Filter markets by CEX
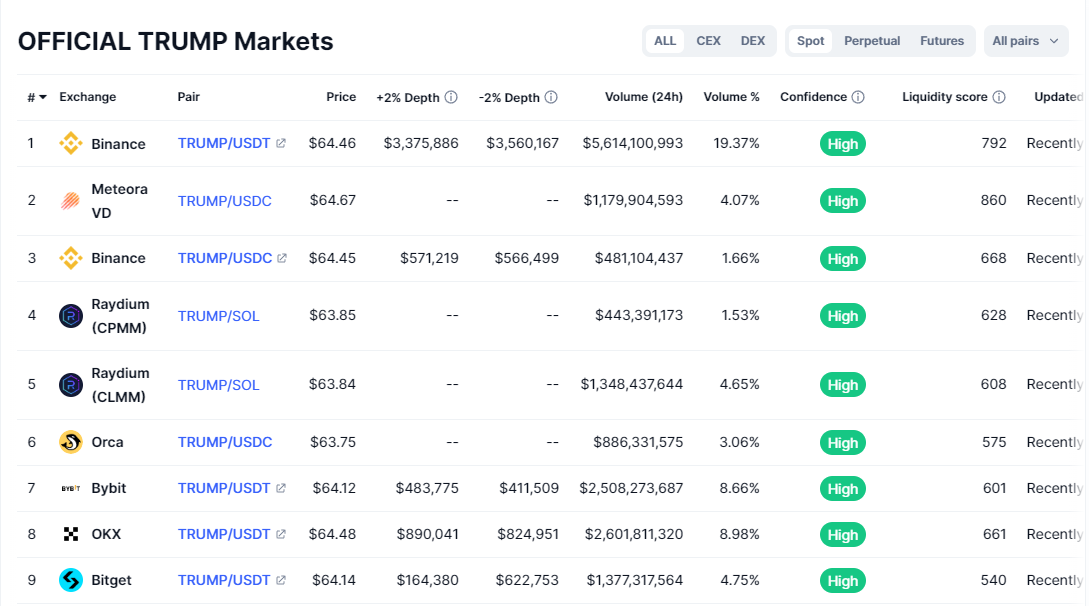1089x606 pixels. coord(708,41)
